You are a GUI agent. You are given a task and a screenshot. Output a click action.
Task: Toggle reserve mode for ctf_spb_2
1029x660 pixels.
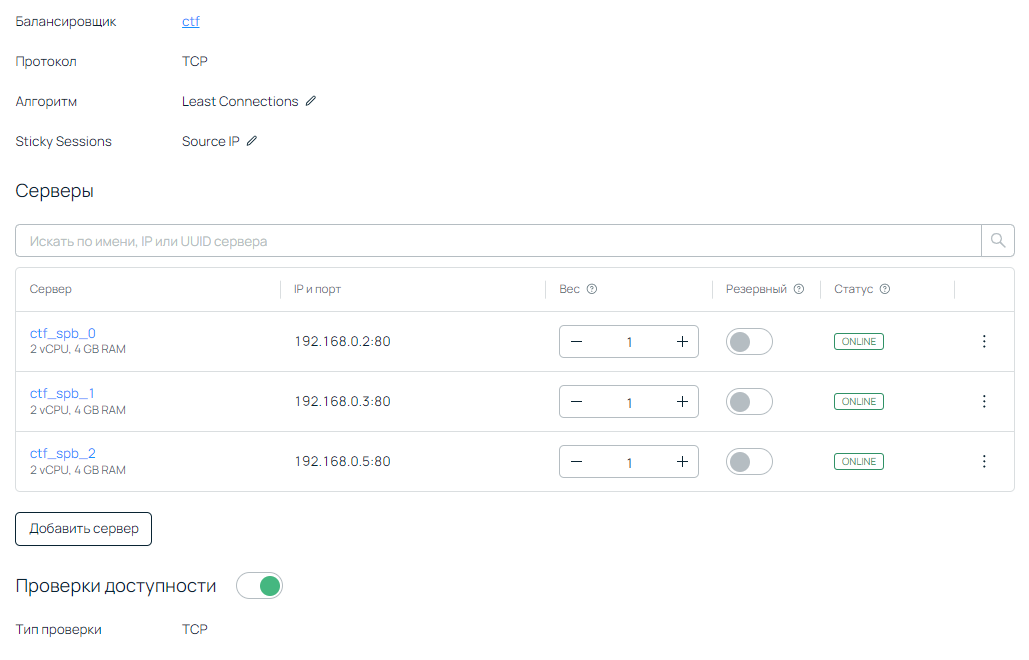click(x=749, y=462)
